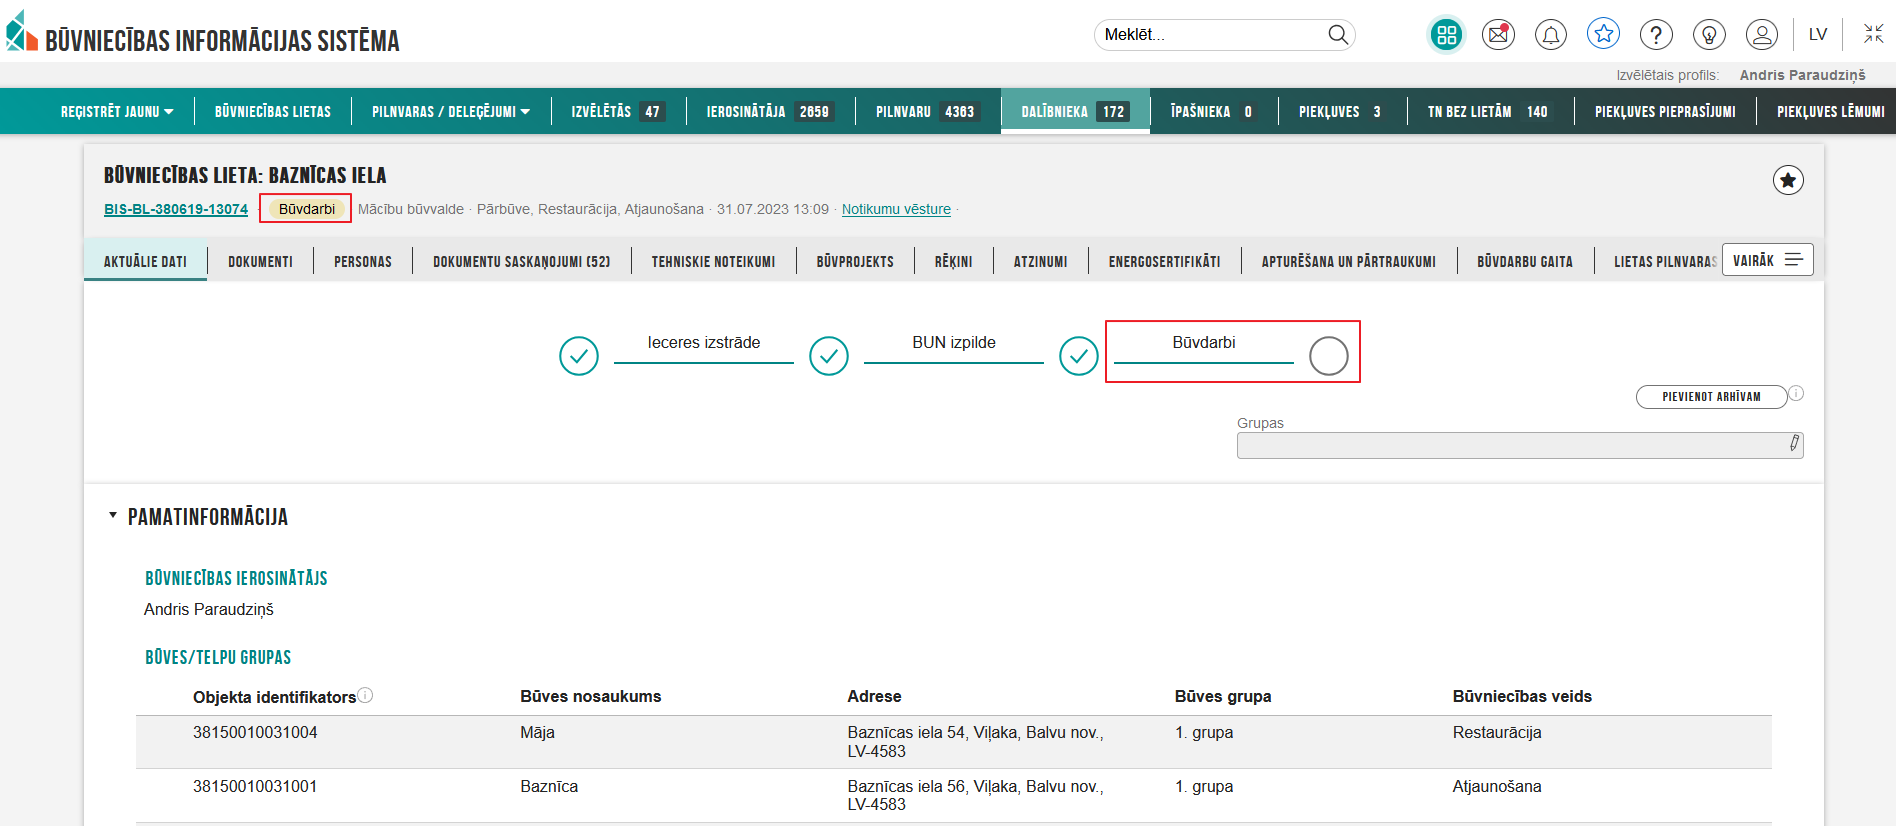Click the BUN izpilde completed checkmark
The width and height of the screenshot is (1896, 826).
click(x=829, y=356)
